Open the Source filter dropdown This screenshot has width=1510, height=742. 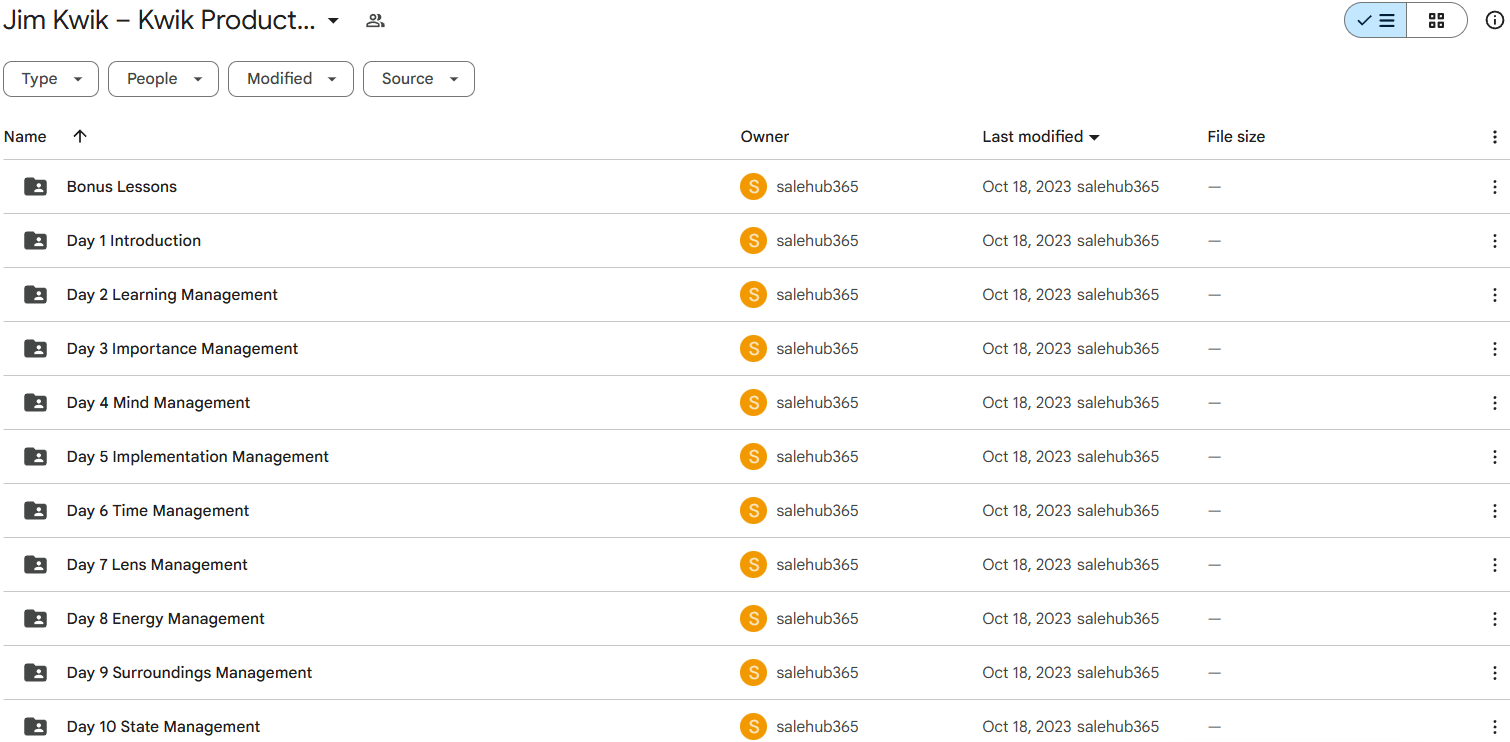click(419, 79)
